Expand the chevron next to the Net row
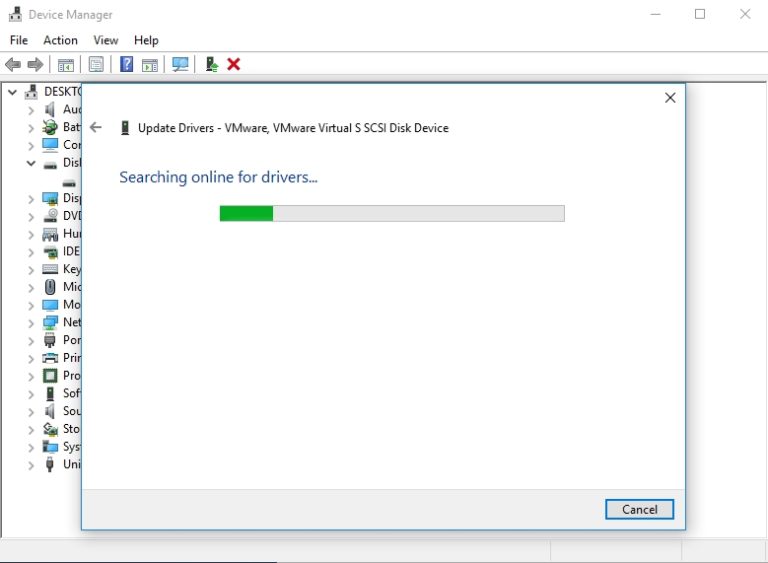This screenshot has width=768, height=563. coord(31,323)
